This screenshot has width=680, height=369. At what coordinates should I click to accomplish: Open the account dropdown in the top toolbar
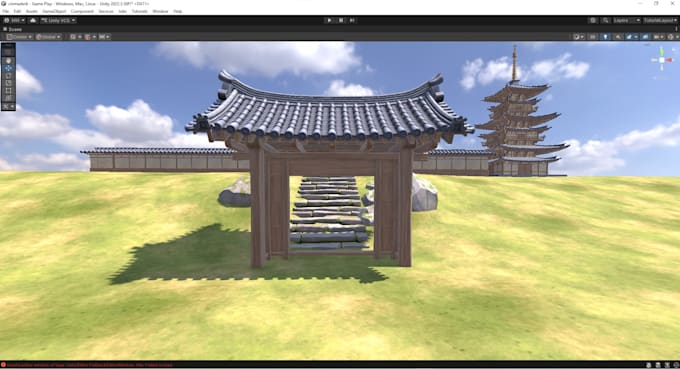(14, 20)
